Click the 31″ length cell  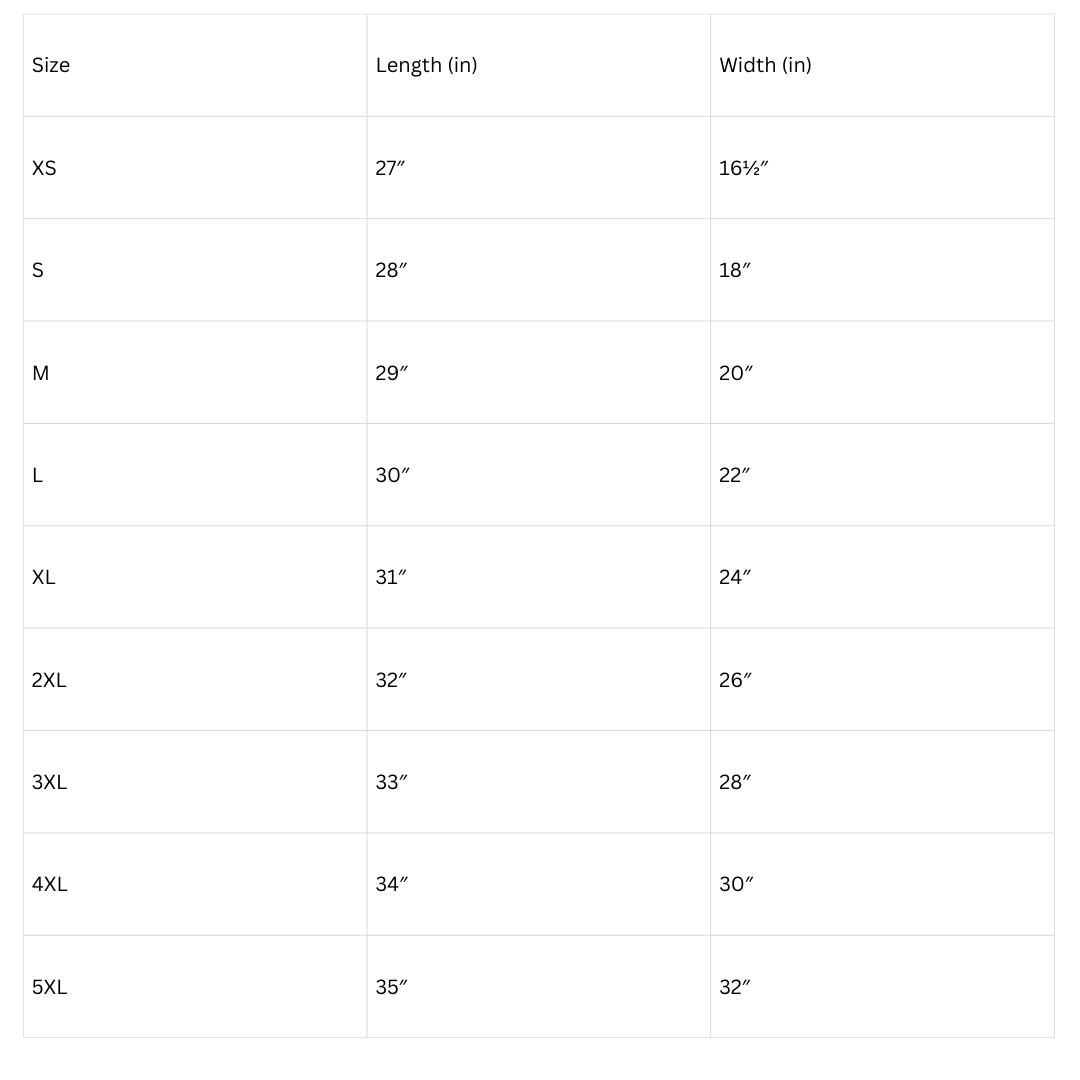click(391, 578)
